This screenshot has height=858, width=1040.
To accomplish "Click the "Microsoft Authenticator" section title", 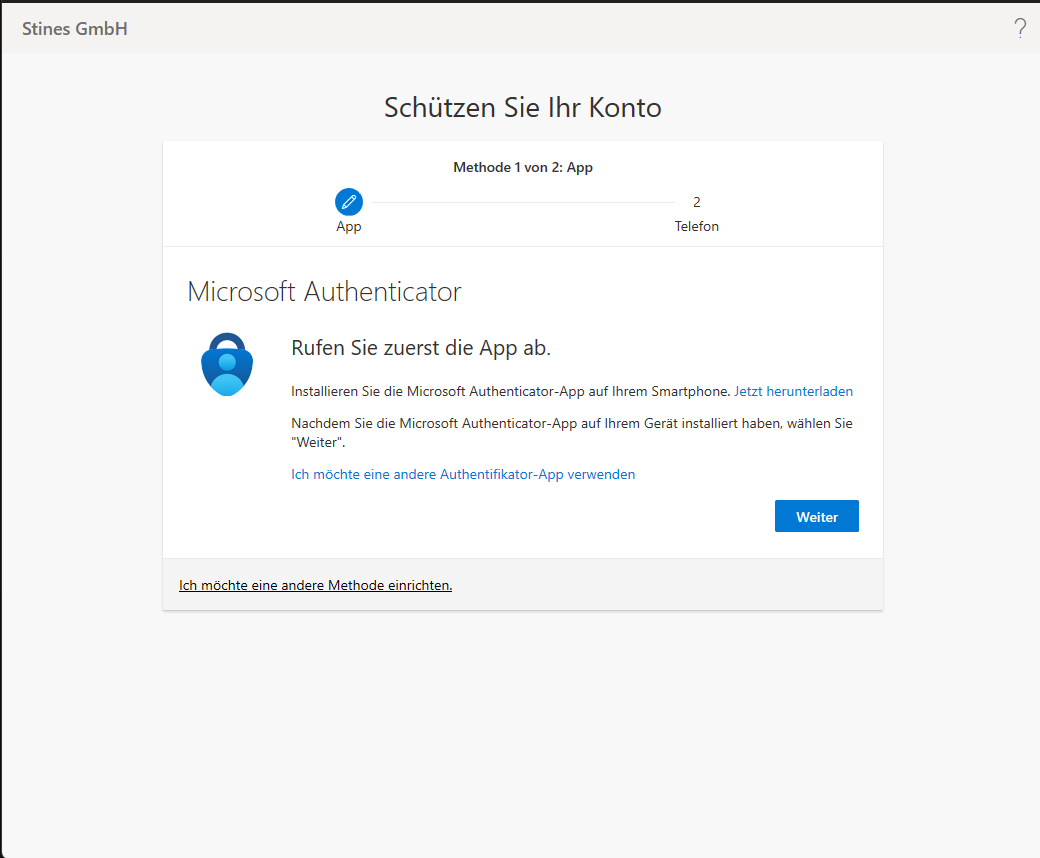I will click(324, 292).
